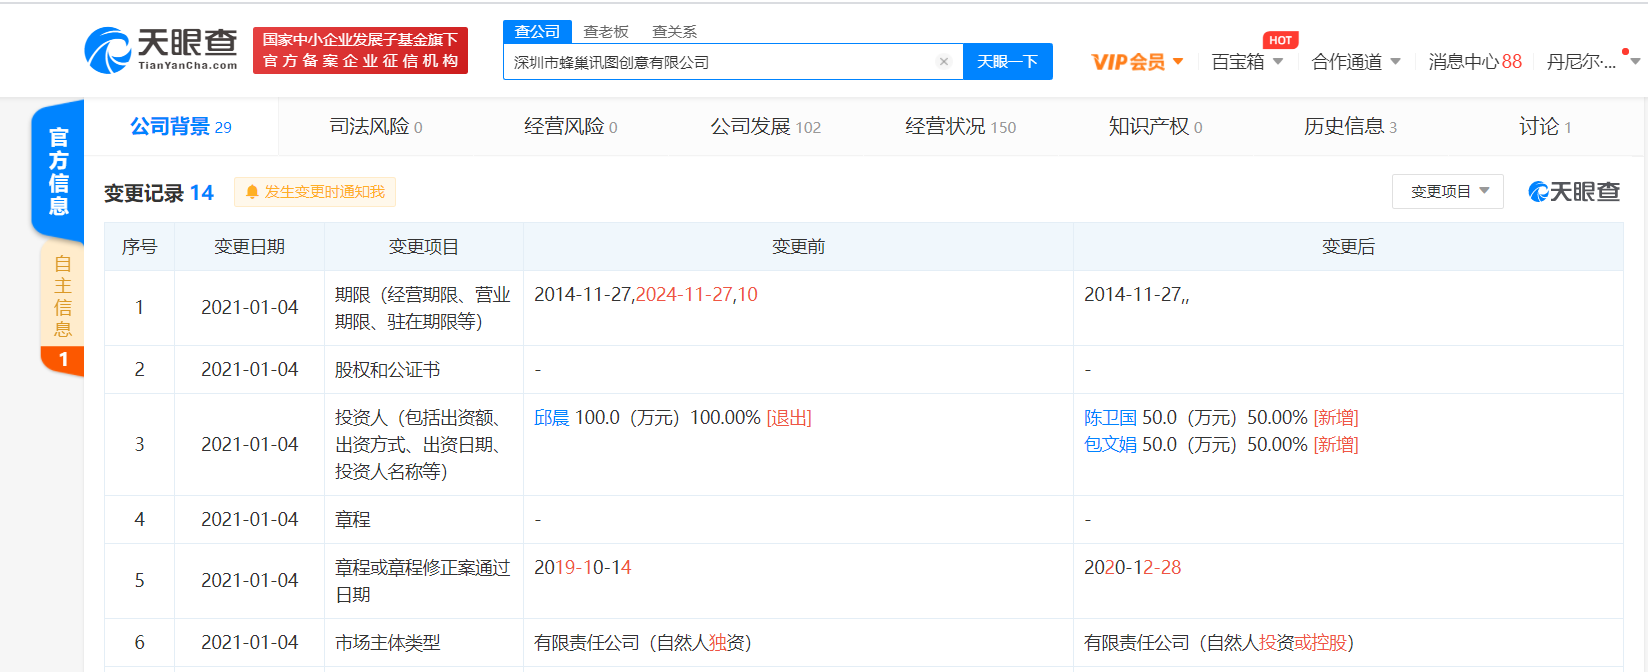The width and height of the screenshot is (1648, 672).
Task: Click the company name search field
Action: [x=720, y=62]
